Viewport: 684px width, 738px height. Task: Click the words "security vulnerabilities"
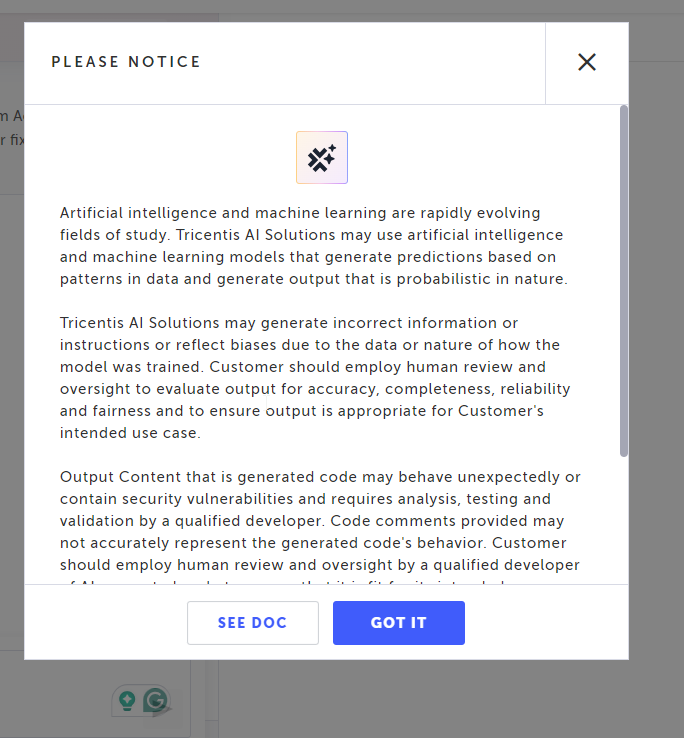coord(207,499)
